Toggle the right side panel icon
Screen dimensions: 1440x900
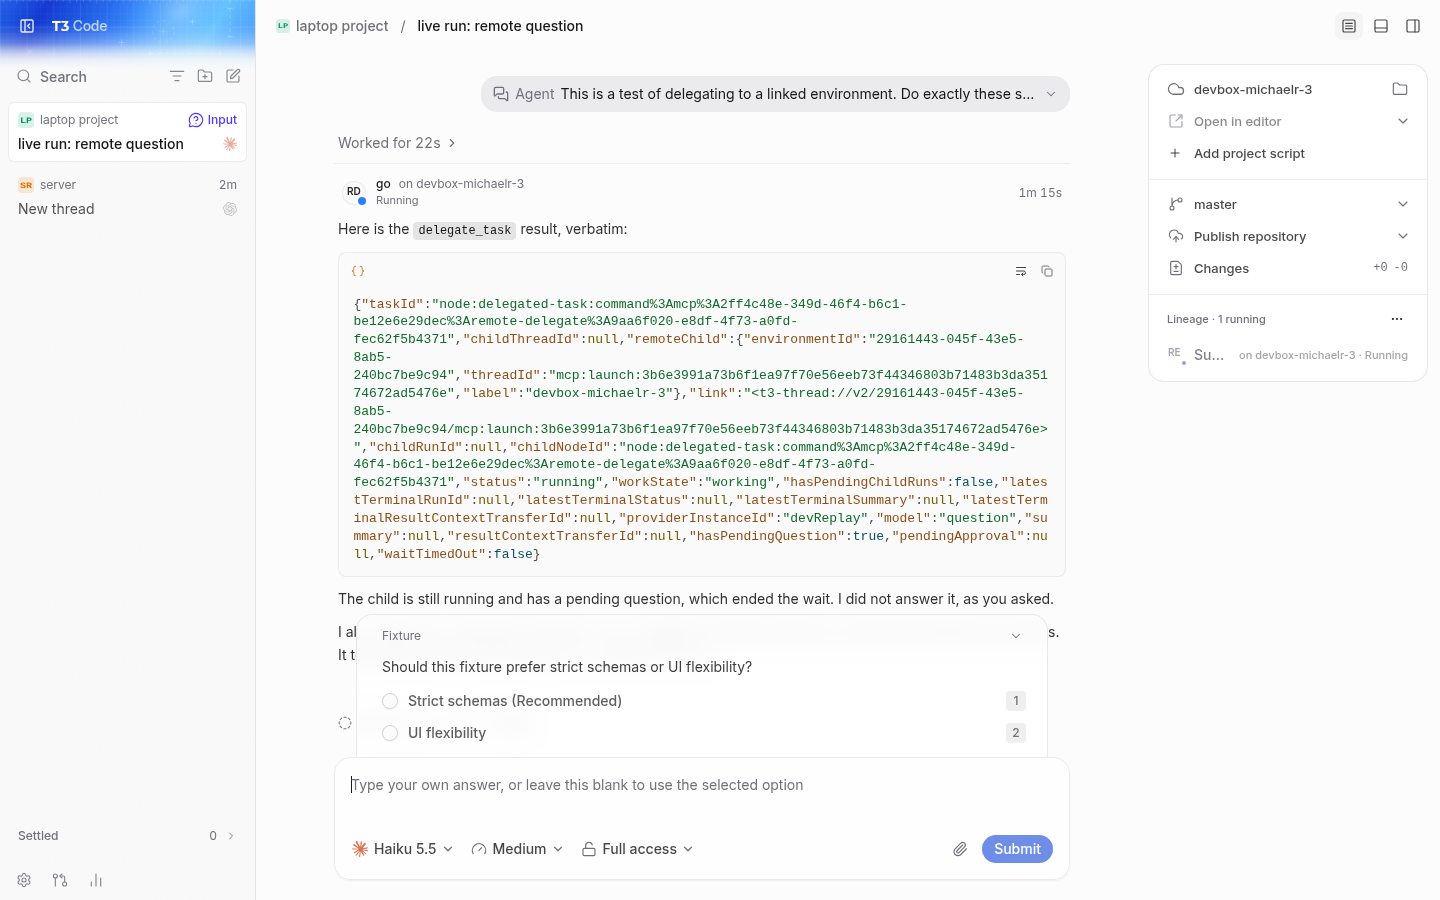1413,26
